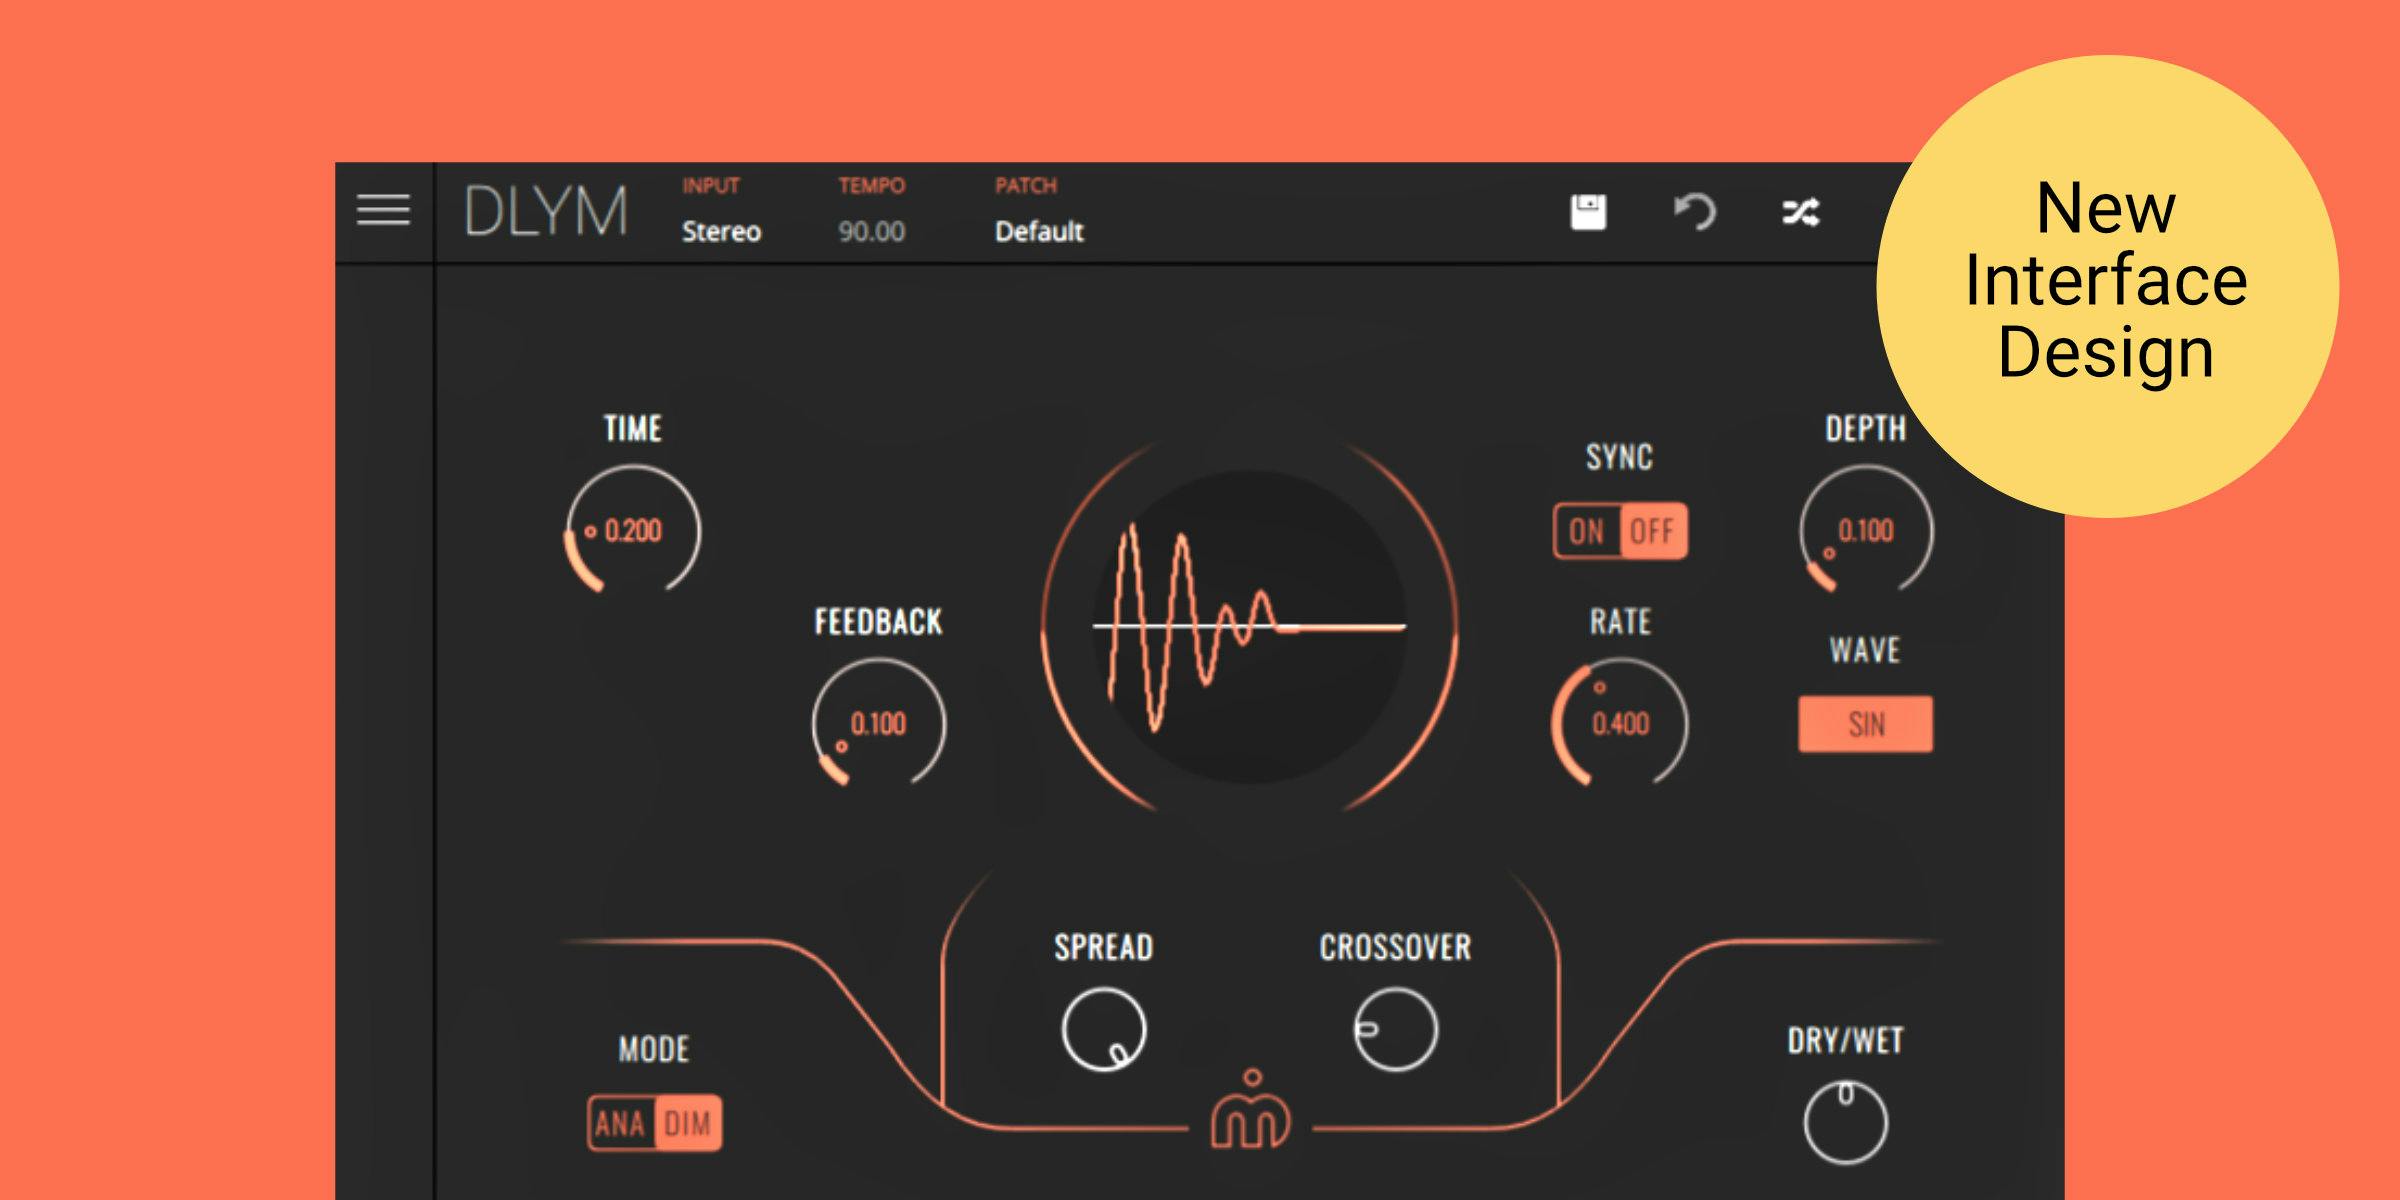Viewport: 2400px width, 1200px height.
Task: Click the randomize shuffle icon
Action: tap(1801, 212)
